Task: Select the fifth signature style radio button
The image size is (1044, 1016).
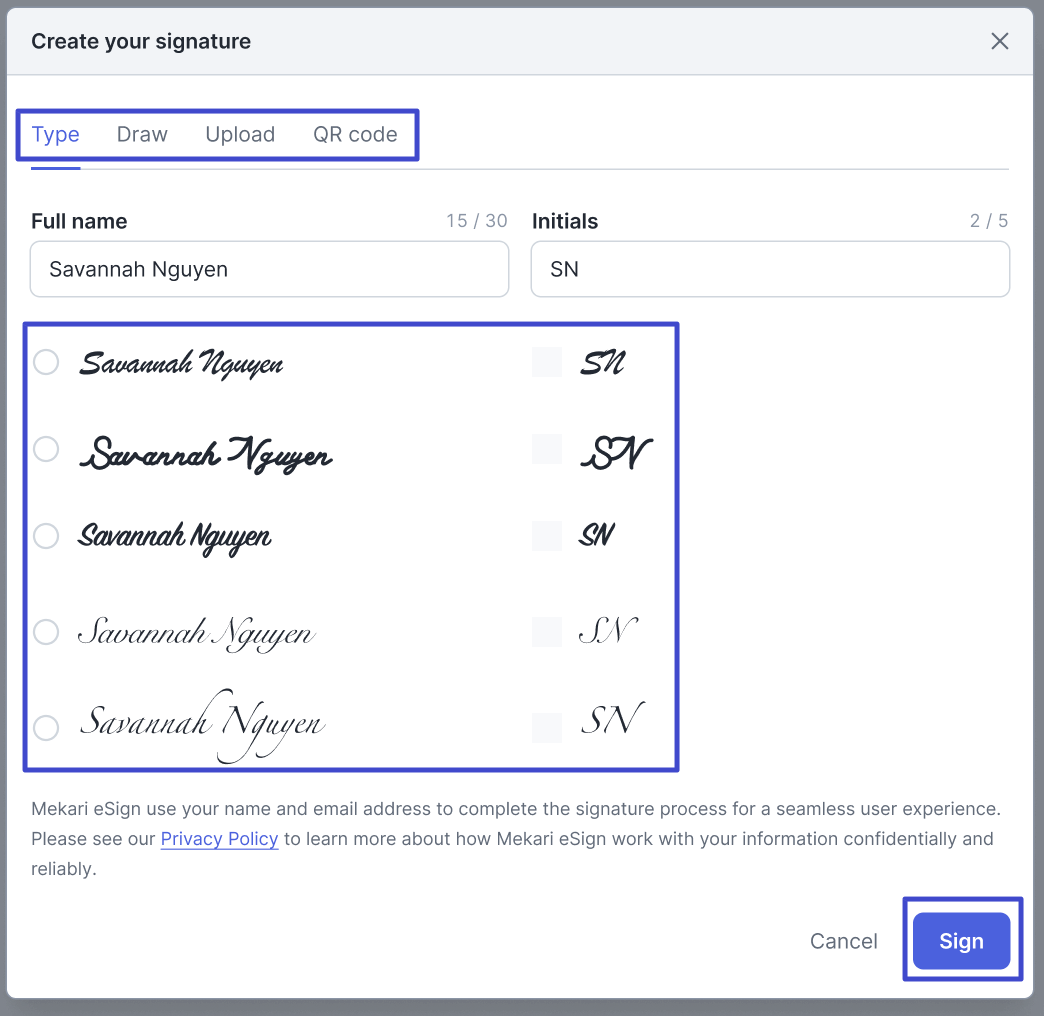Action: click(46, 727)
